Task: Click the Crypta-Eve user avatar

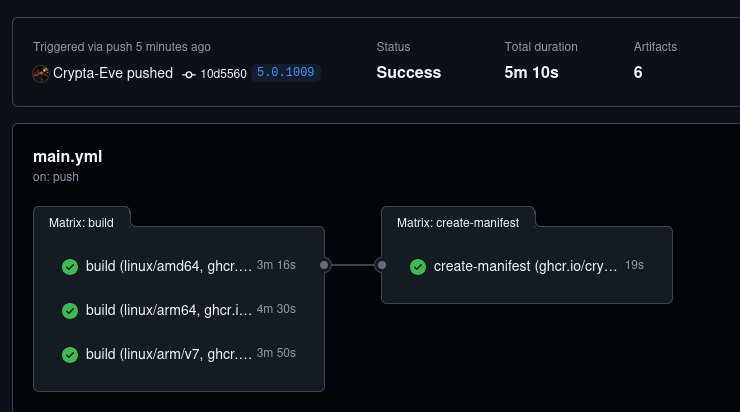Action: [41, 73]
